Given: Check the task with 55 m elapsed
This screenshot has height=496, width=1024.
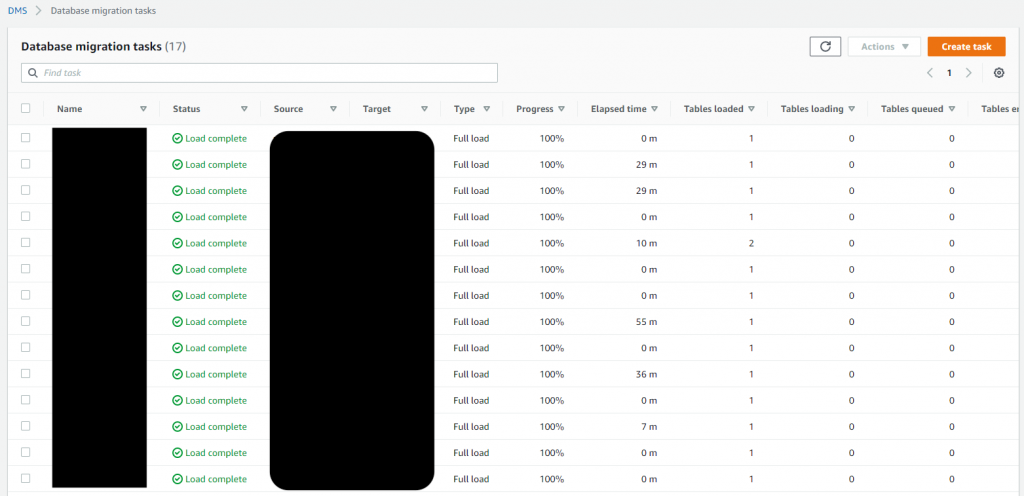Looking at the screenshot, I should [25, 321].
